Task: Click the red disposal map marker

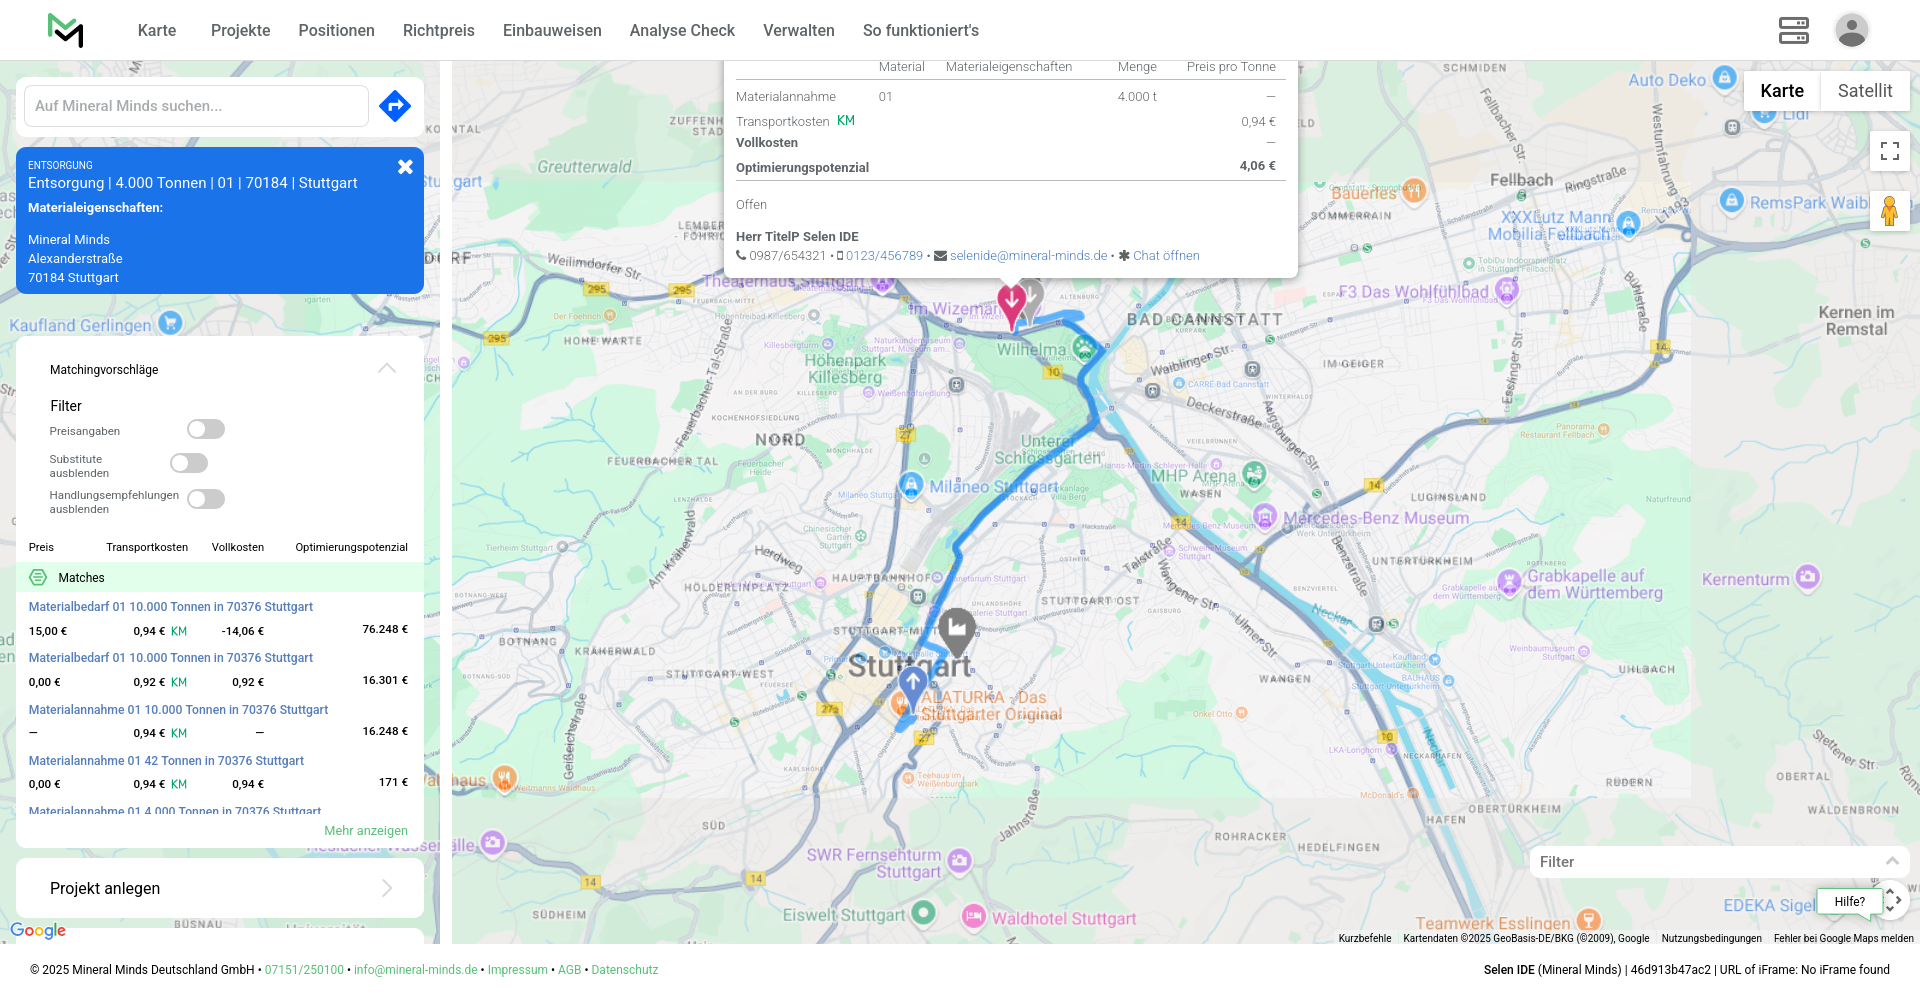Action: click(x=1011, y=303)
